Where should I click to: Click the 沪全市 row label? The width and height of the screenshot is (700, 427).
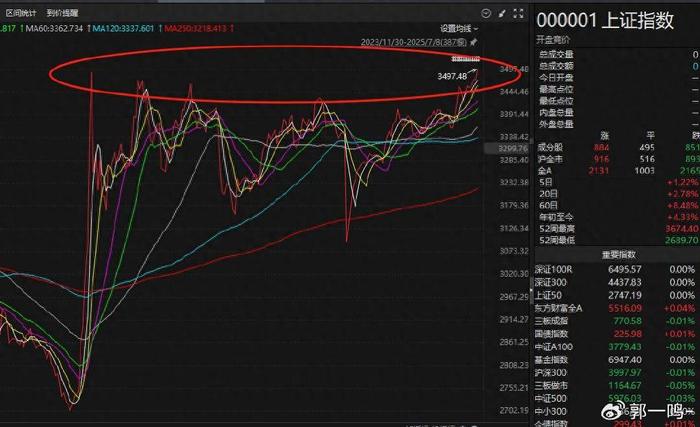coord(550,159)
